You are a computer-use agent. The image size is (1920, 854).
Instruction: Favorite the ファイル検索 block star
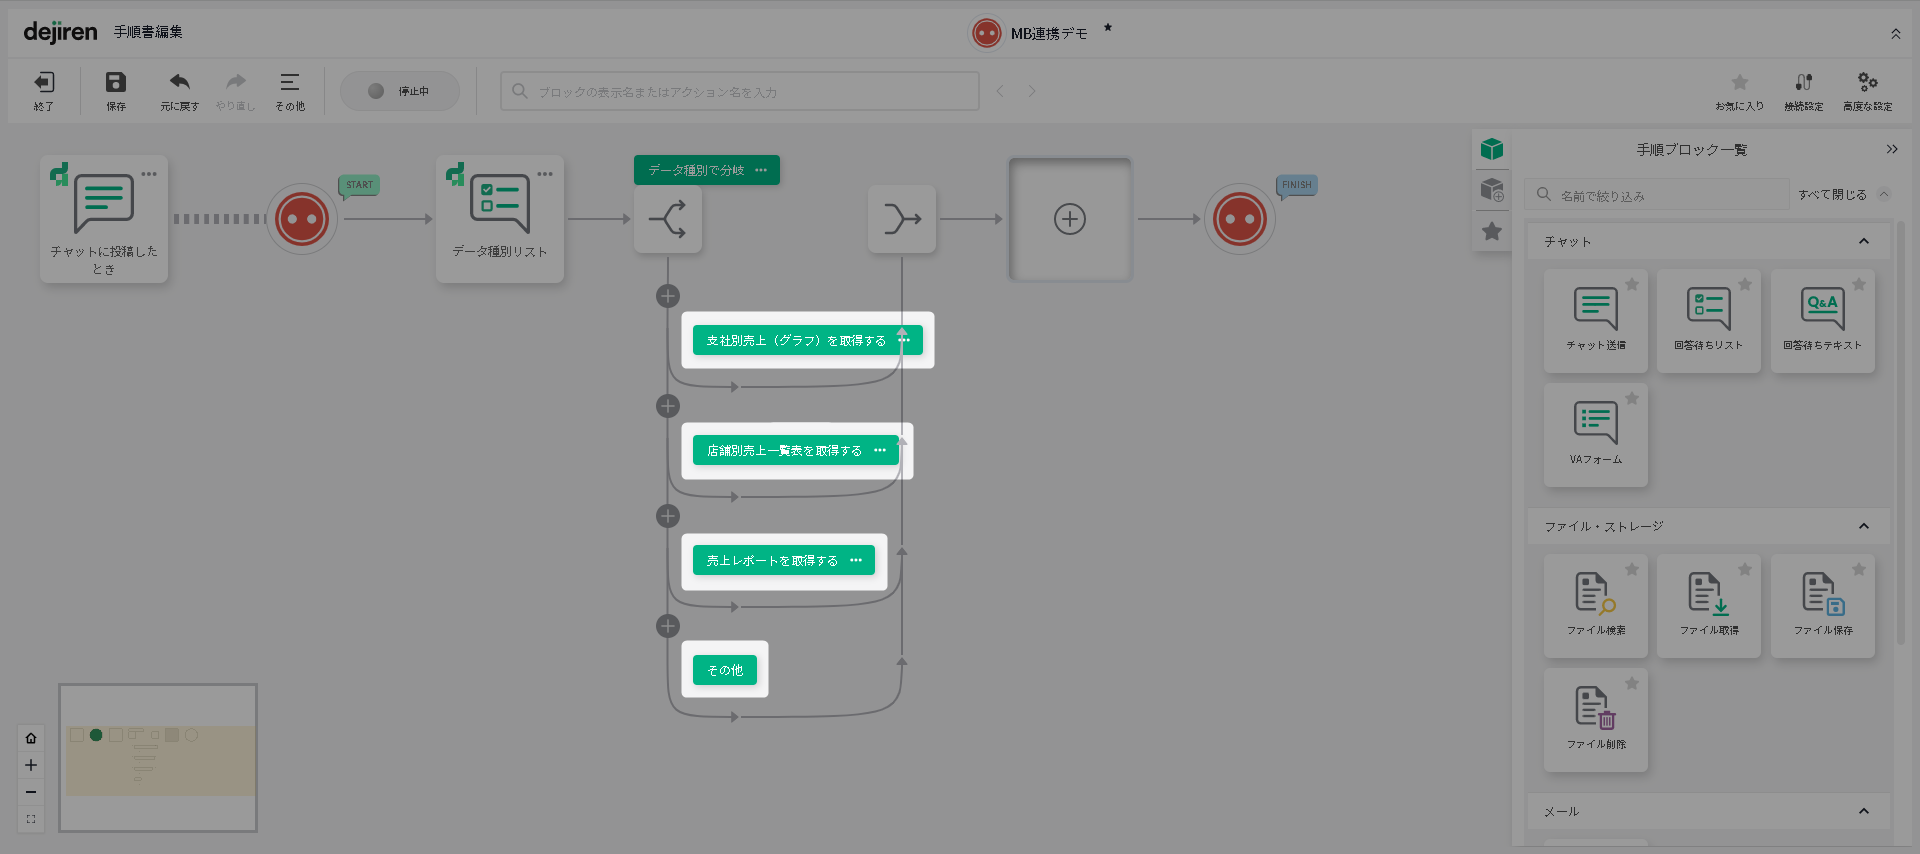pos(1632,569)
